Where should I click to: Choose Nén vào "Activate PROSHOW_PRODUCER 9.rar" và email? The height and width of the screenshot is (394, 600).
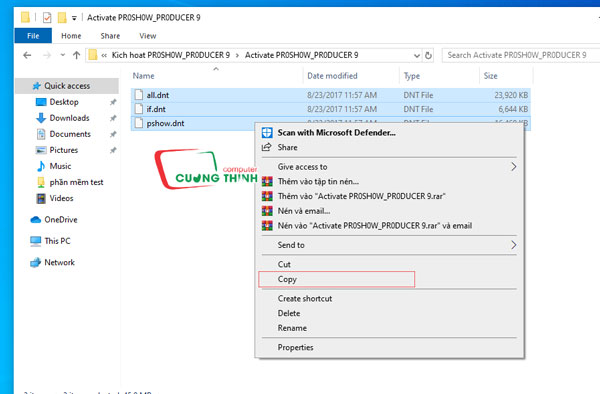point(389,226)
